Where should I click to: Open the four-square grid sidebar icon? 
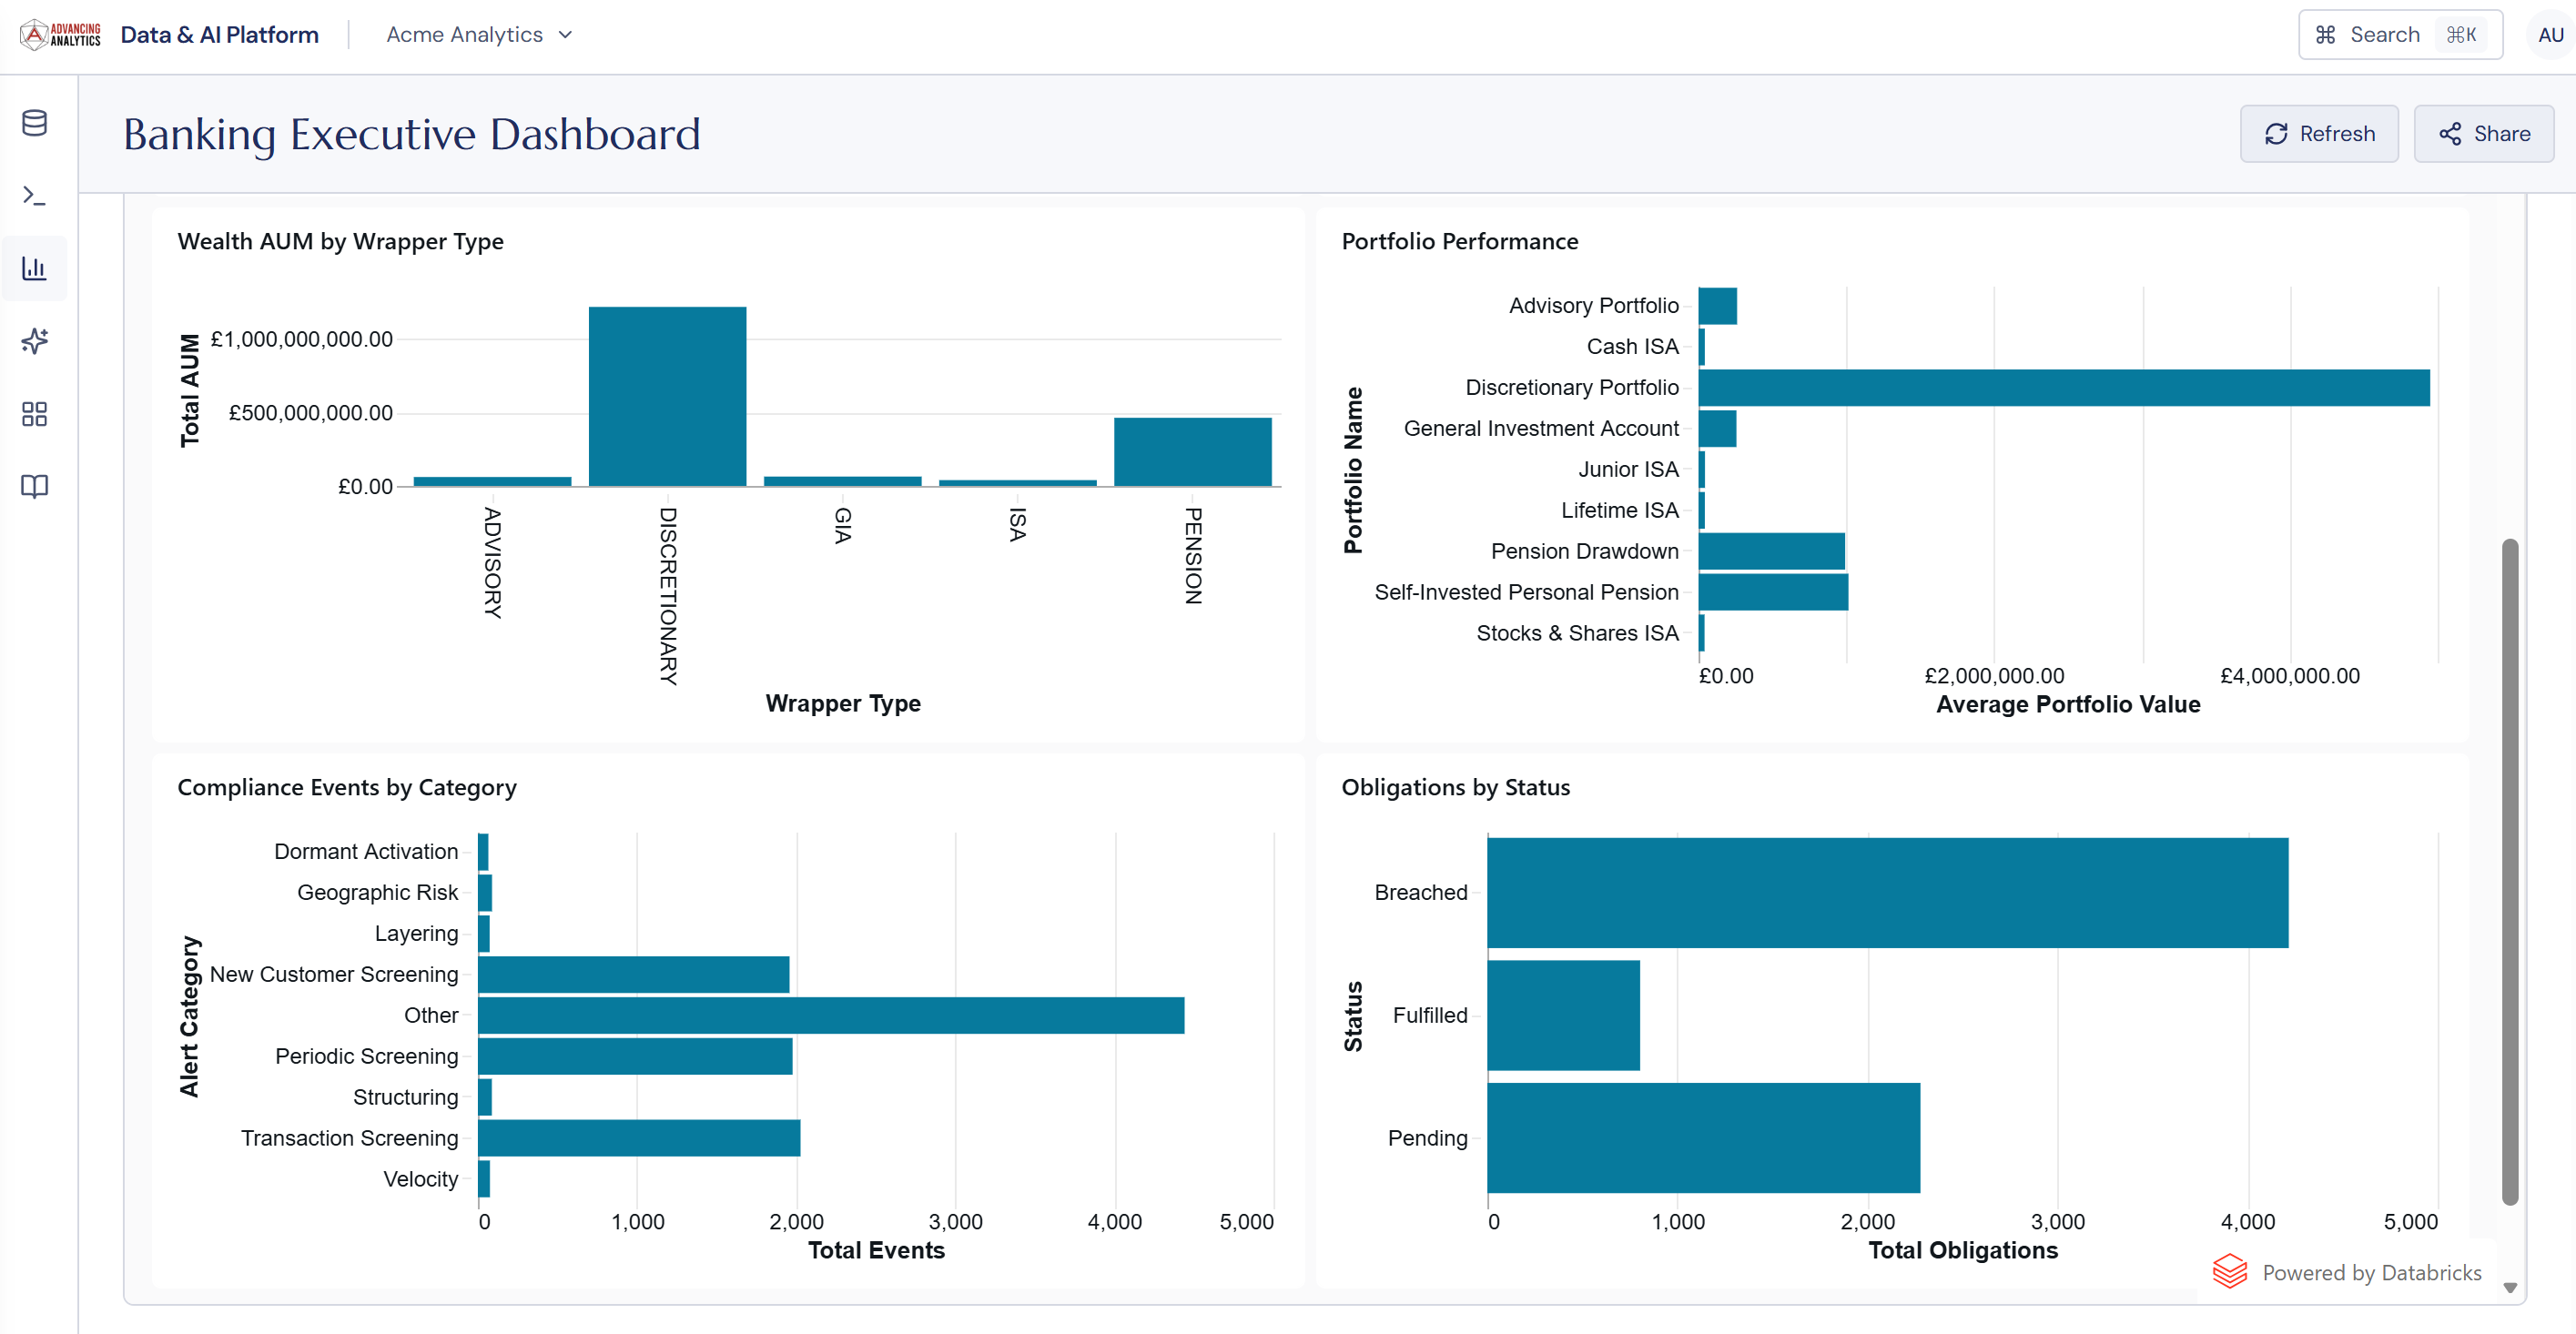click(35, 414)
